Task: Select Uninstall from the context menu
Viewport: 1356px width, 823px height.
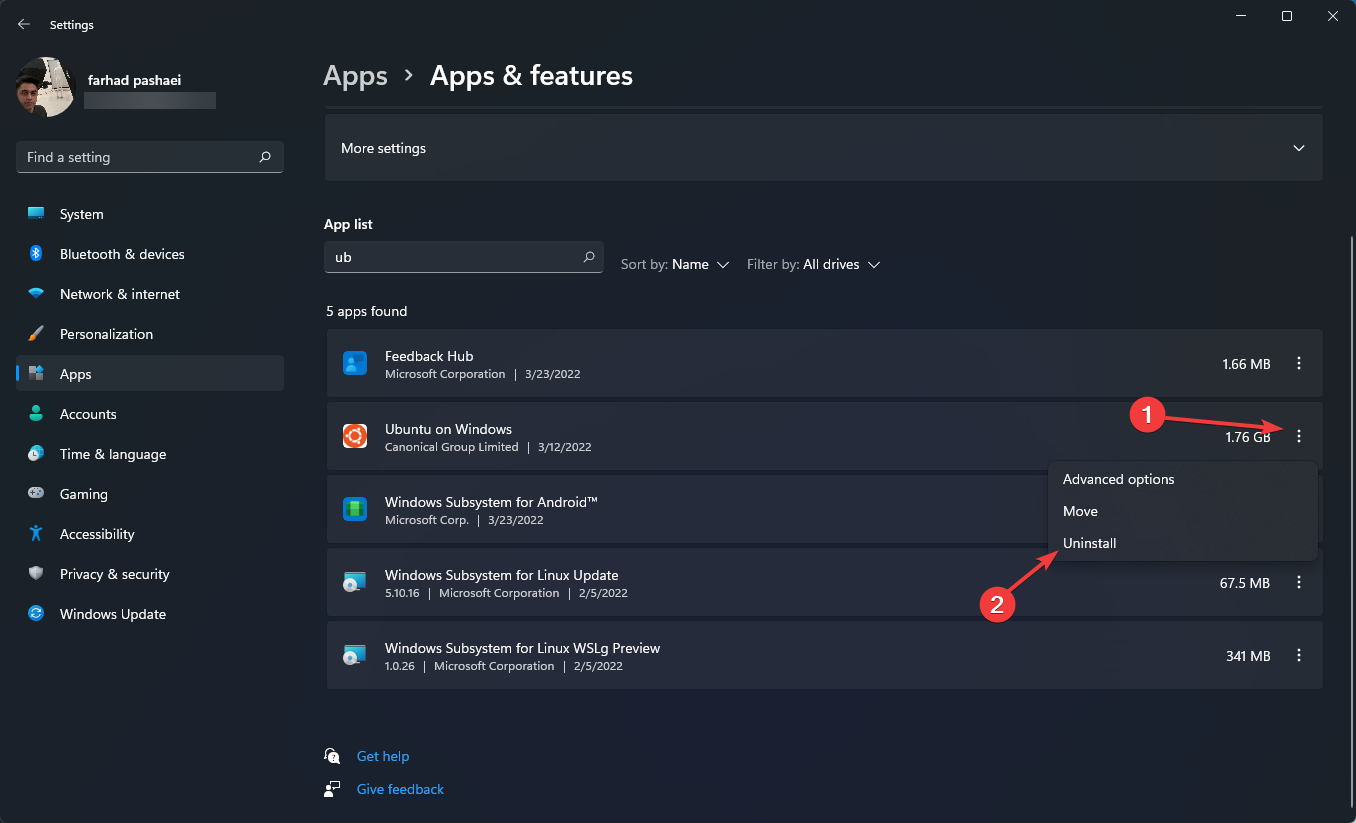Action: 1089,543
